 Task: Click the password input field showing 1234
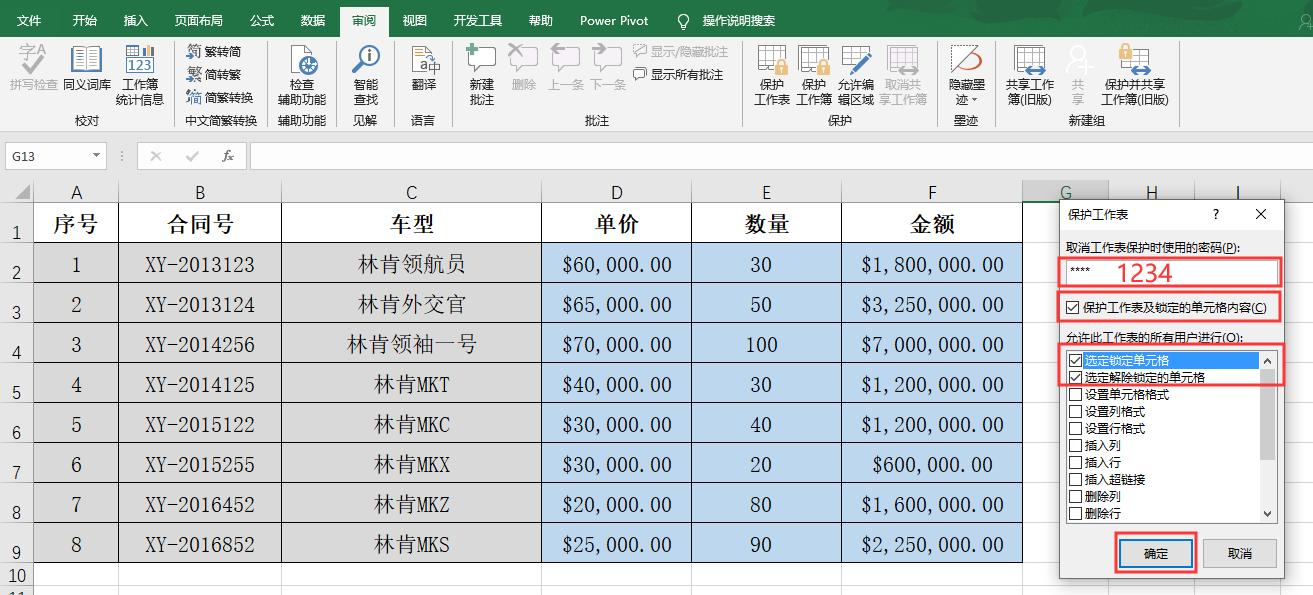1168,271
